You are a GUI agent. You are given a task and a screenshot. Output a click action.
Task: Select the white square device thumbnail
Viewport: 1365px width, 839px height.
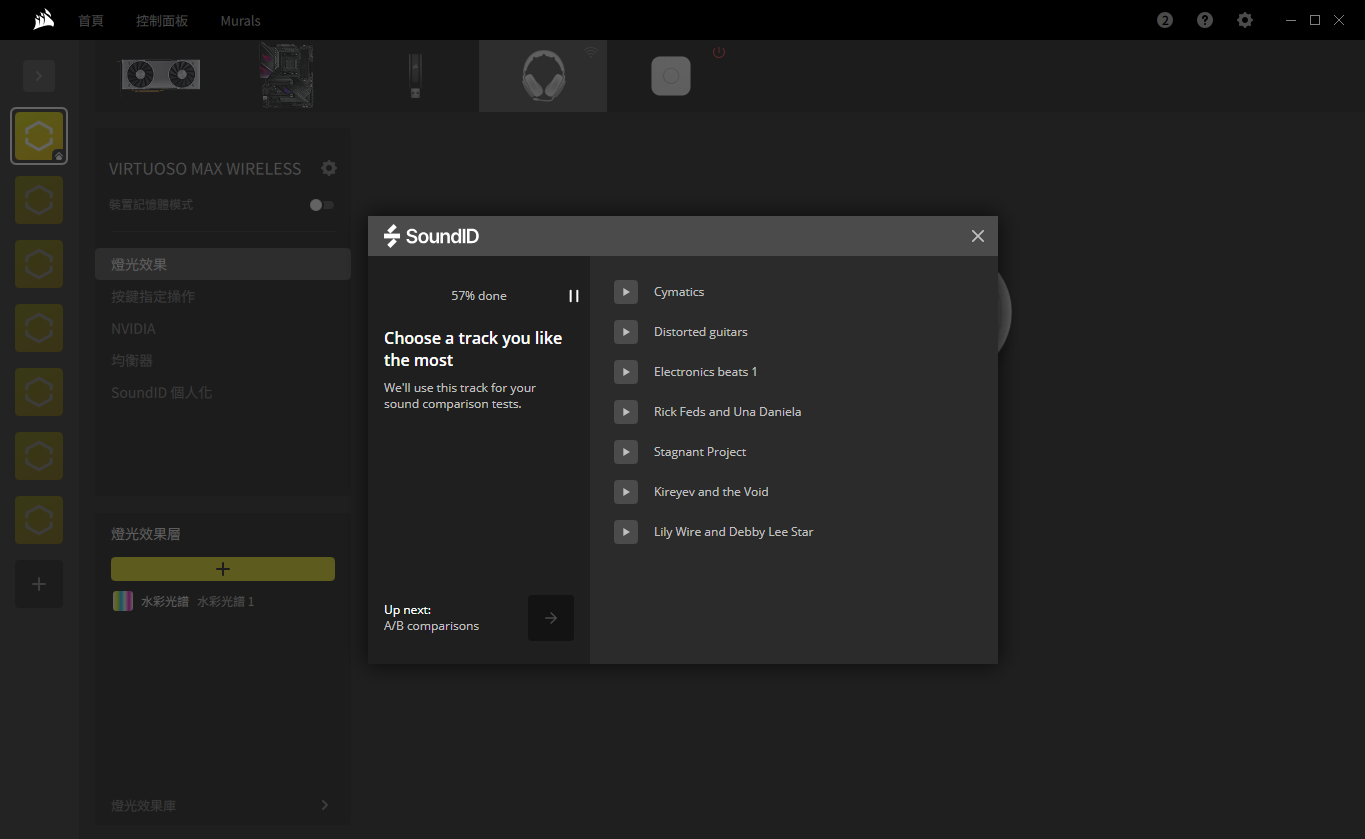click(671, 76)
